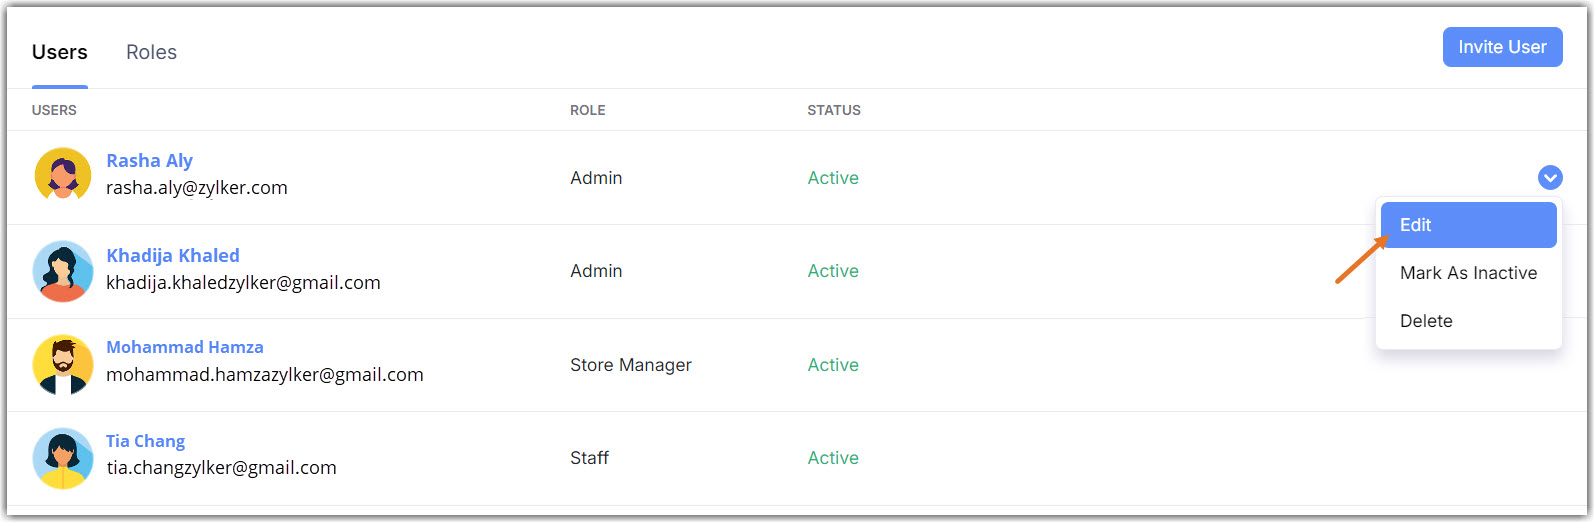This screenshot has width=1595, height=523.
Task: Click the Store Manager role cell
Action: point(630,365)
